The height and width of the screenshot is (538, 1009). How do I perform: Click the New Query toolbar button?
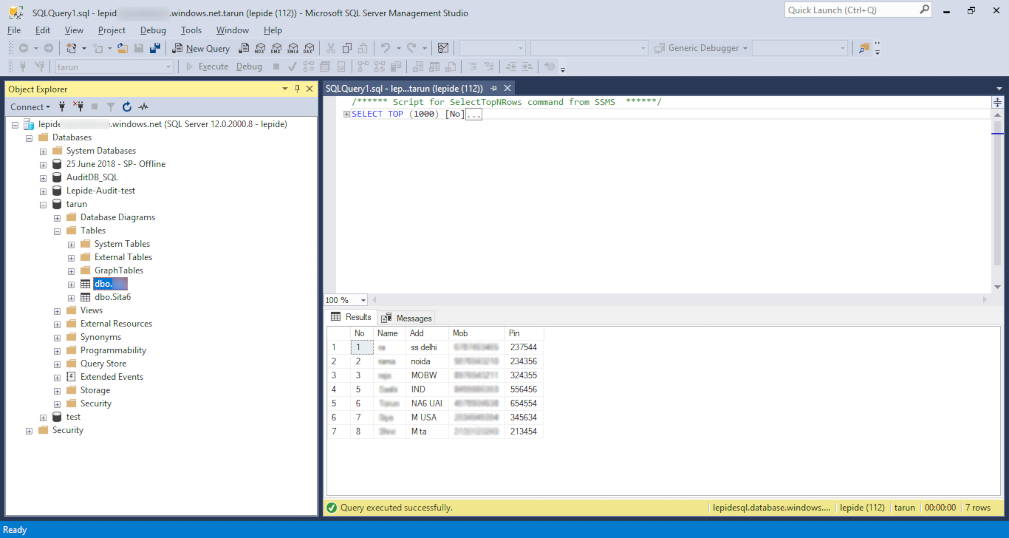tap(201, 48)
